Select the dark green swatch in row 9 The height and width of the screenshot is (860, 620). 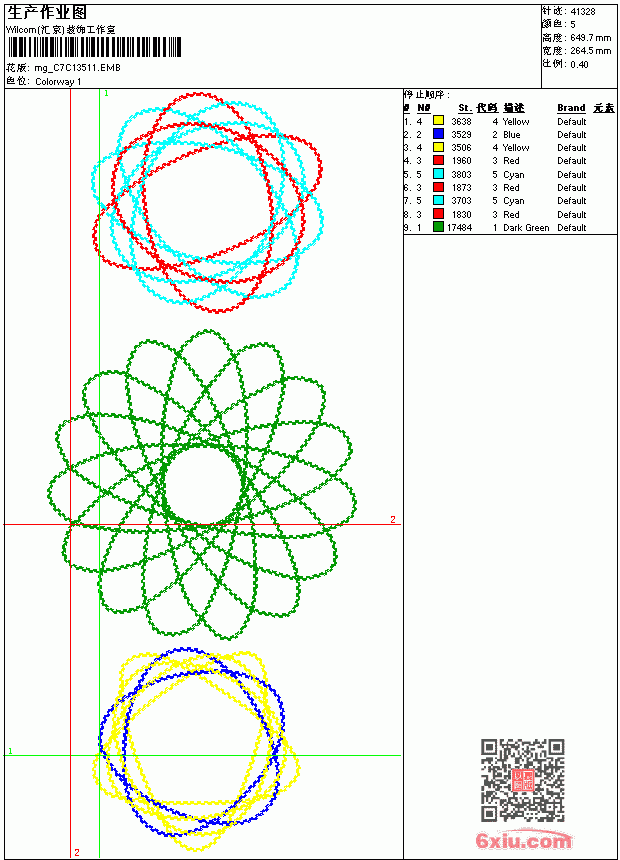pos(438,227)
